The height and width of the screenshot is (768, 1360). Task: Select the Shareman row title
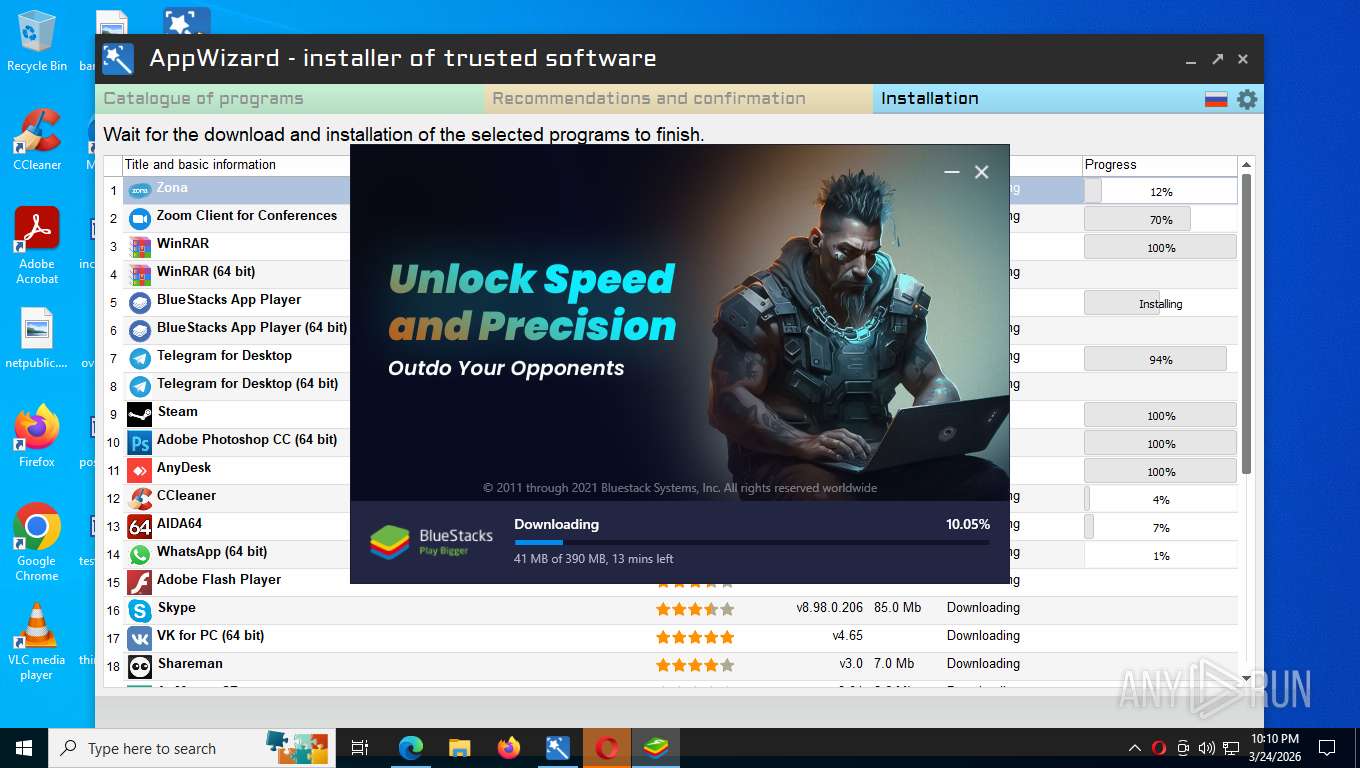[x=190, y=663]
